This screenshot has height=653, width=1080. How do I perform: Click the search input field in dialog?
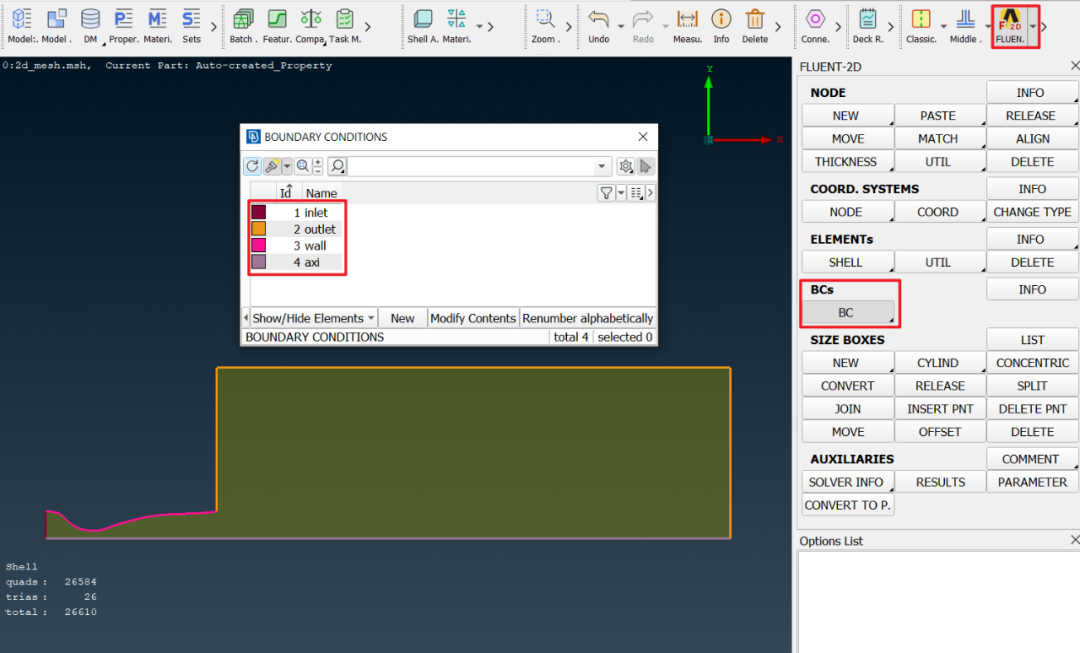(470, 166)
